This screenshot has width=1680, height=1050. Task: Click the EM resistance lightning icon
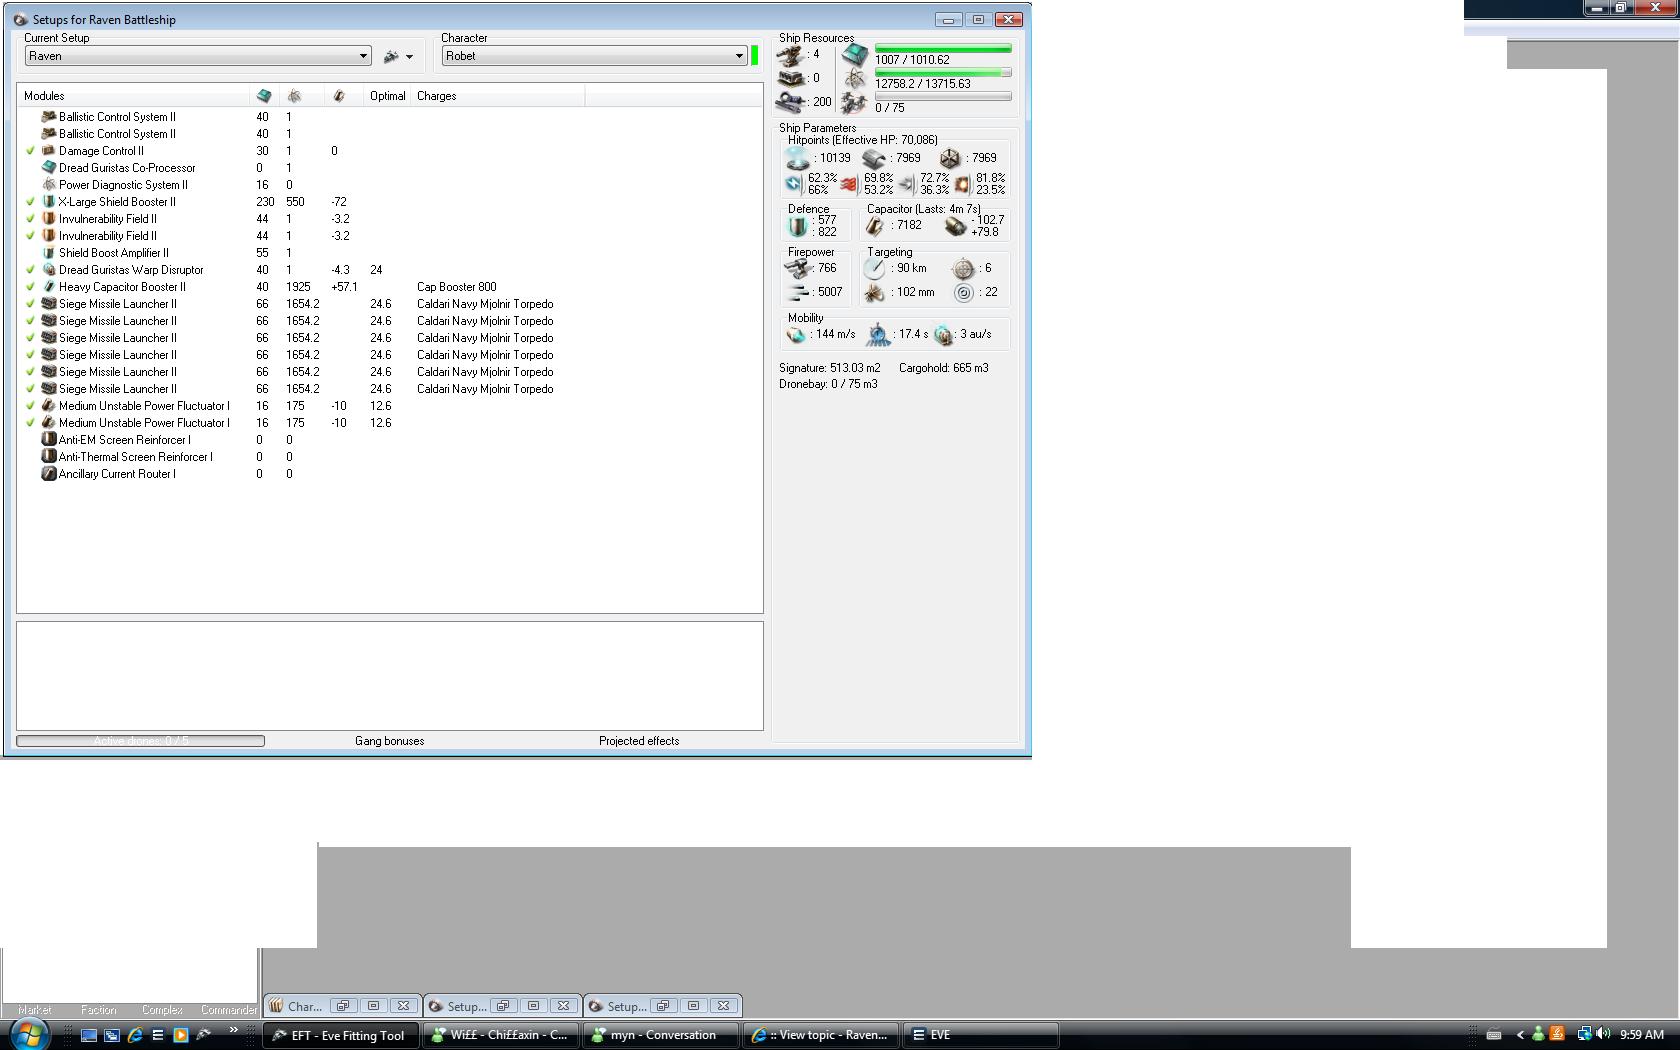pos(793,184)
